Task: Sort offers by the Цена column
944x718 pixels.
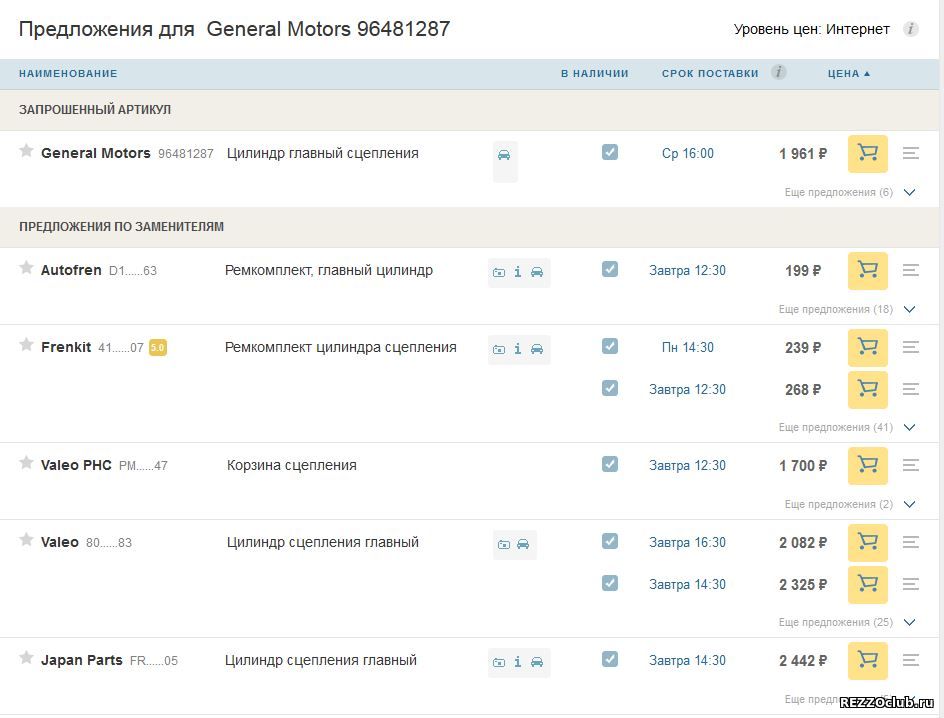Action: [849, 73]
